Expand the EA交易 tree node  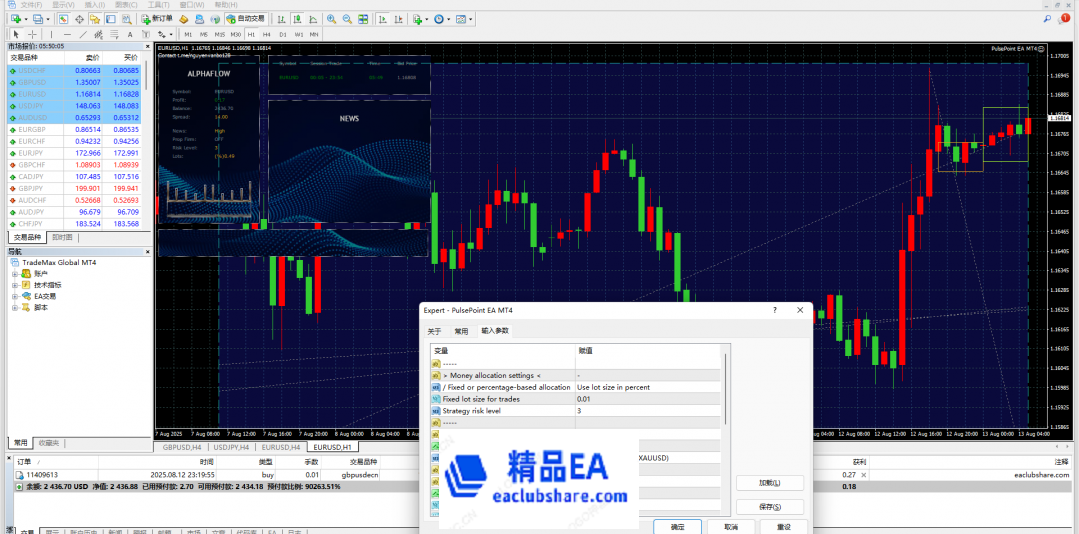[x=14, y=296]
